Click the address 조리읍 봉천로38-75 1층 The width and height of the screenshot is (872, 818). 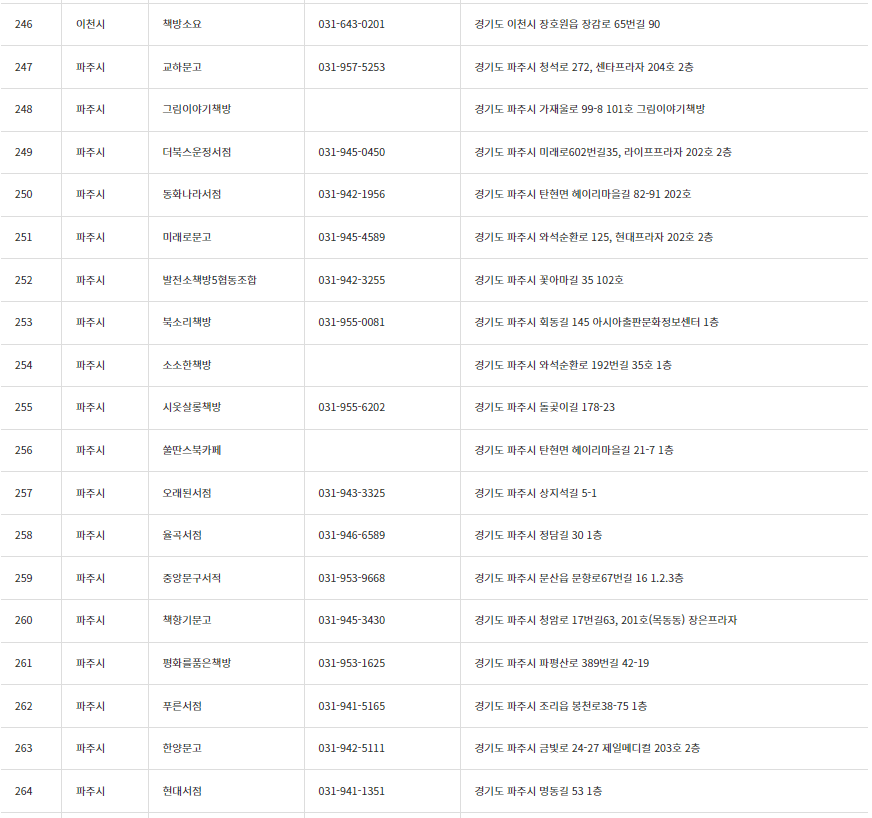[x=561, y=706]
